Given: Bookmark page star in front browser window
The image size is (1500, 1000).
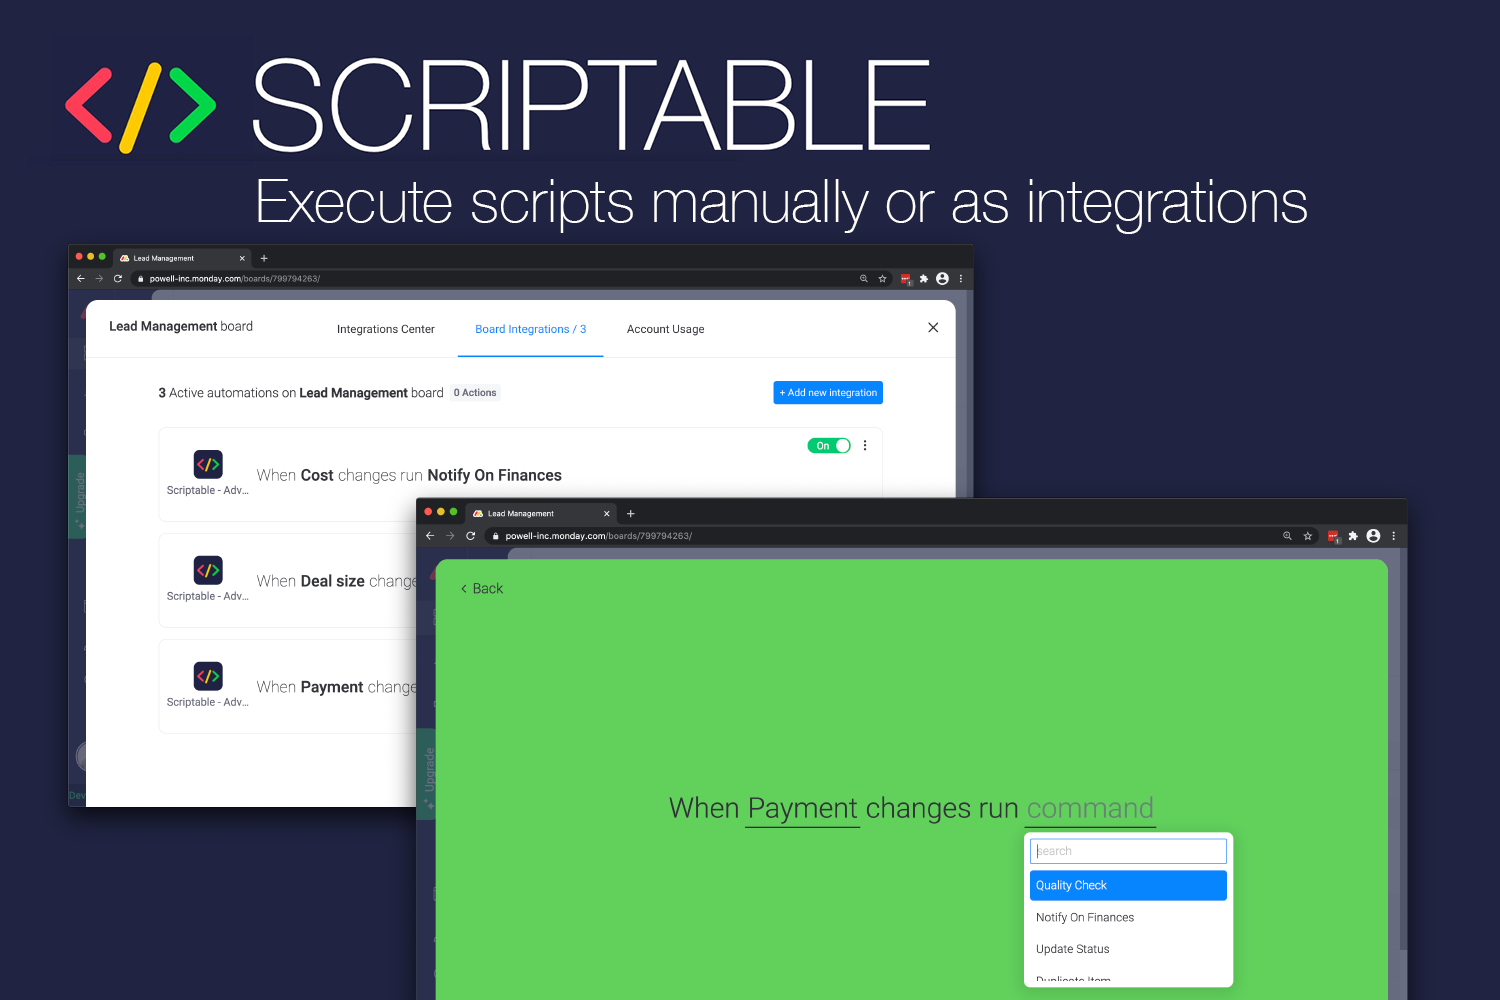Looking at the screenshot, I should (x=1307, y=536).
